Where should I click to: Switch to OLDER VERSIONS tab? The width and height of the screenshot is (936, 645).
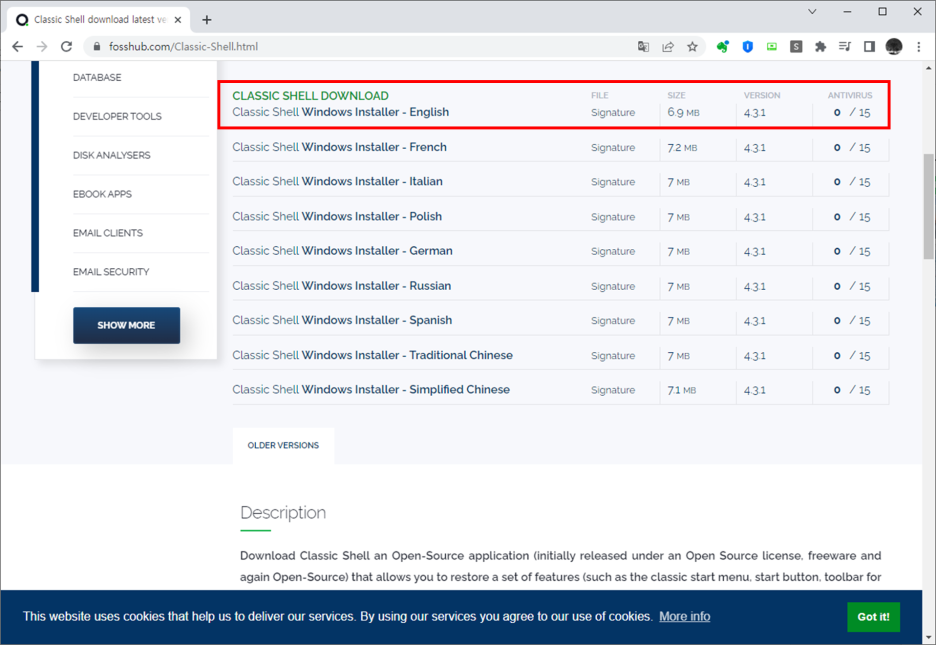283,445
